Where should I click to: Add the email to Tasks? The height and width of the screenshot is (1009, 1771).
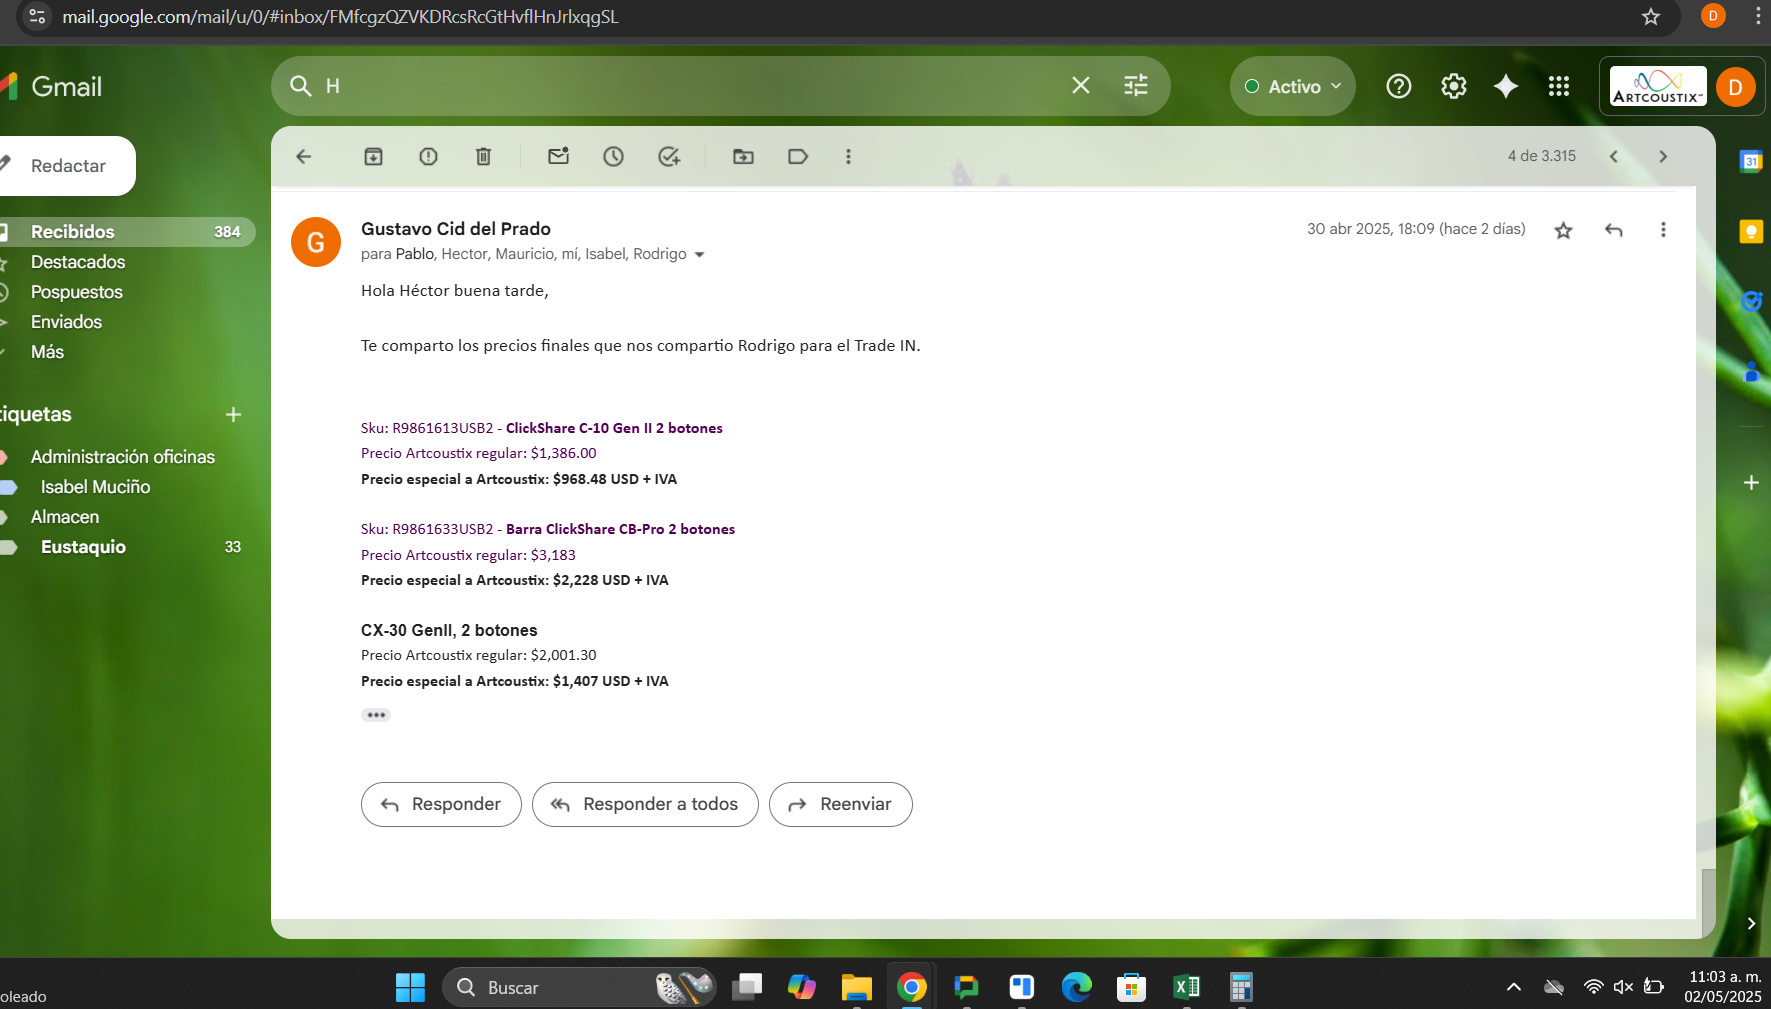coord(669,156)
